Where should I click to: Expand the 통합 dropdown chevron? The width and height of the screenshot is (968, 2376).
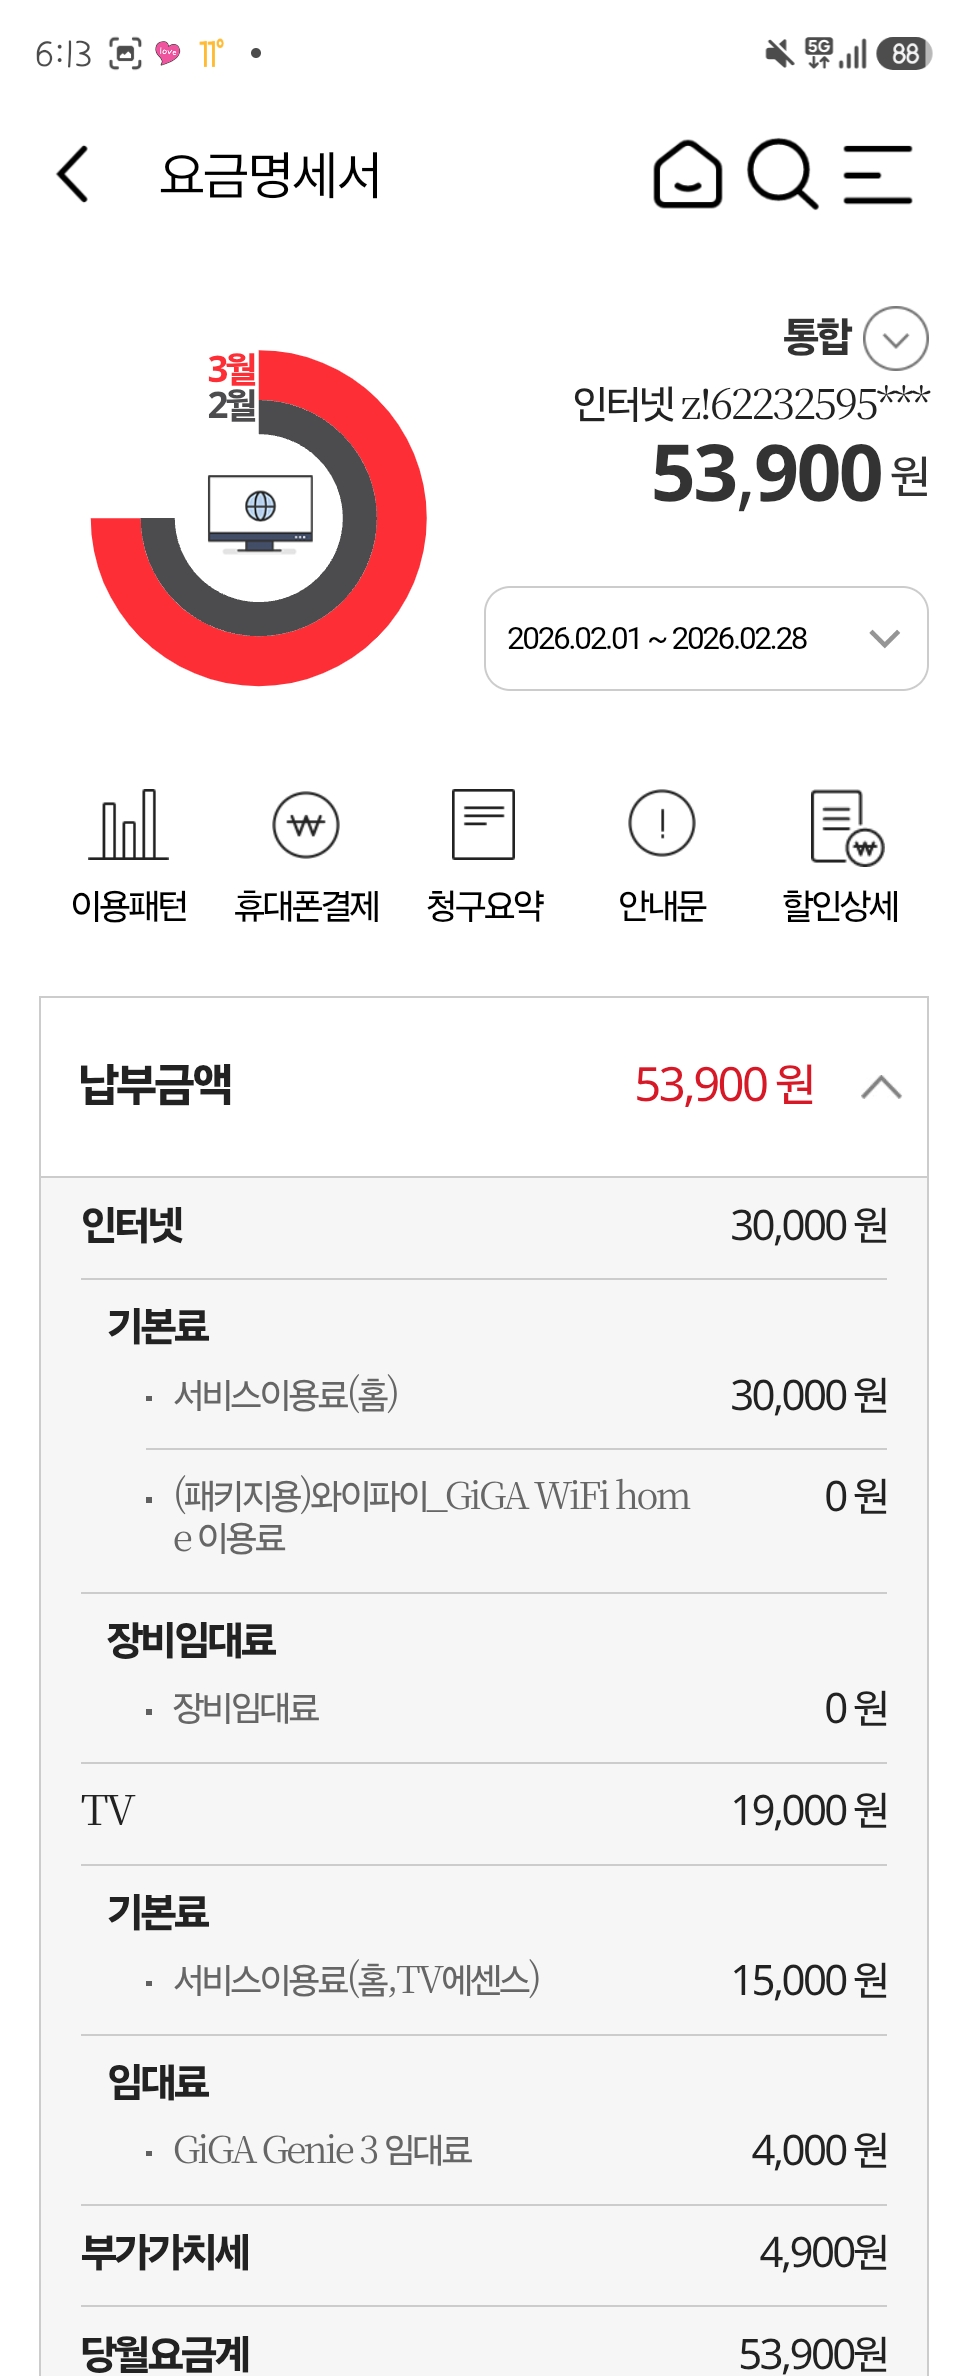895,339
